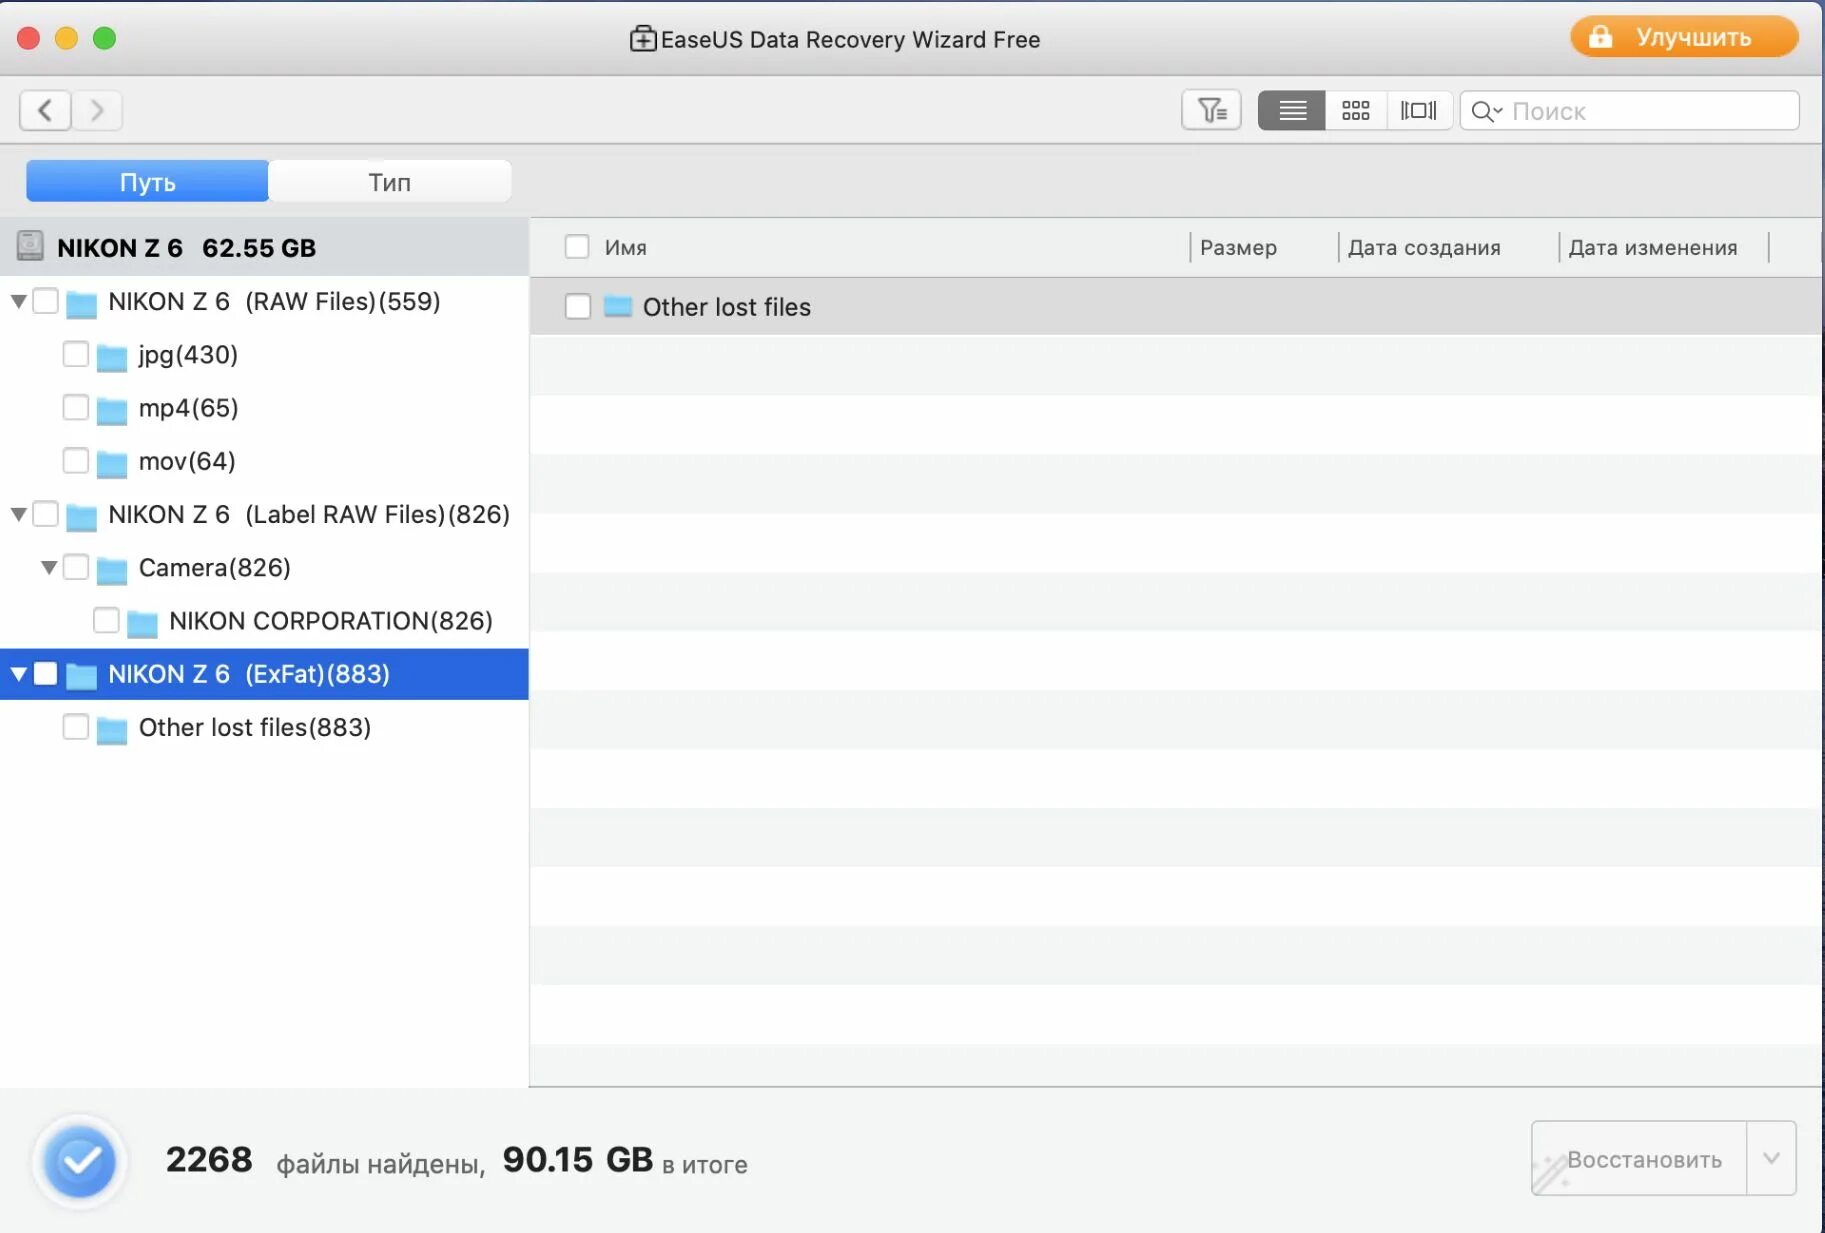Sort by the Дата изменения column header
The image size is (1825, 1233).
click(x=1653, y=247)
